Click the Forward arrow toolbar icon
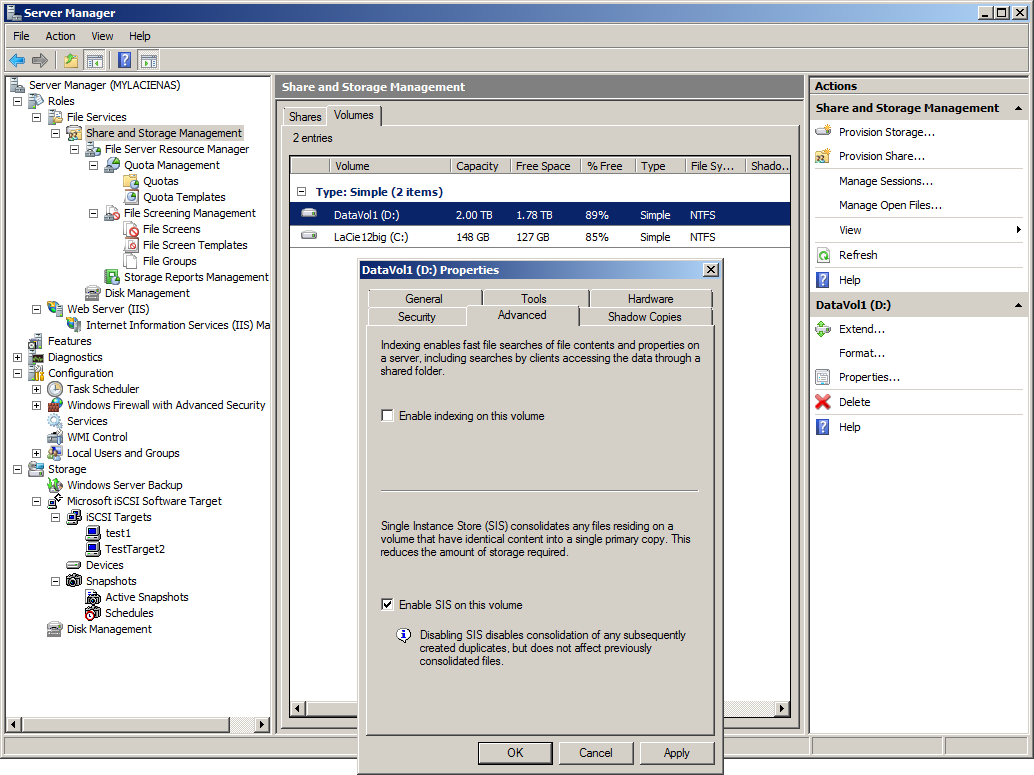1034x775 pixels. coord(40,61)
